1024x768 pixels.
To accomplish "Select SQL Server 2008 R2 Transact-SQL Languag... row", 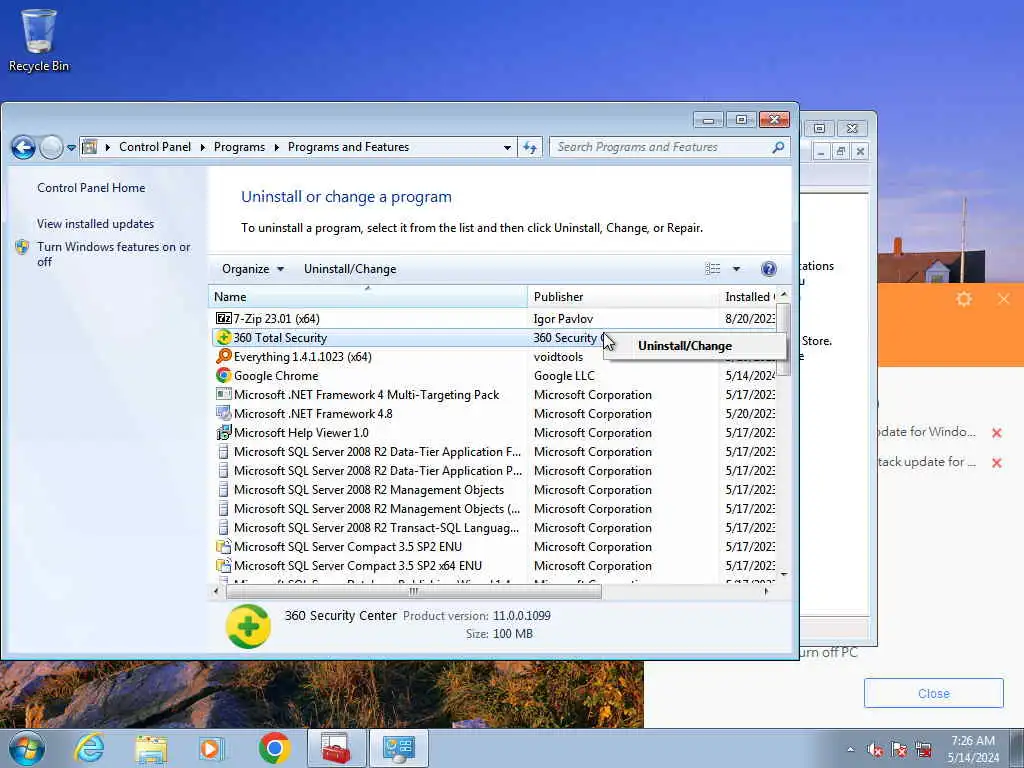I will click(x=494, y=528).
